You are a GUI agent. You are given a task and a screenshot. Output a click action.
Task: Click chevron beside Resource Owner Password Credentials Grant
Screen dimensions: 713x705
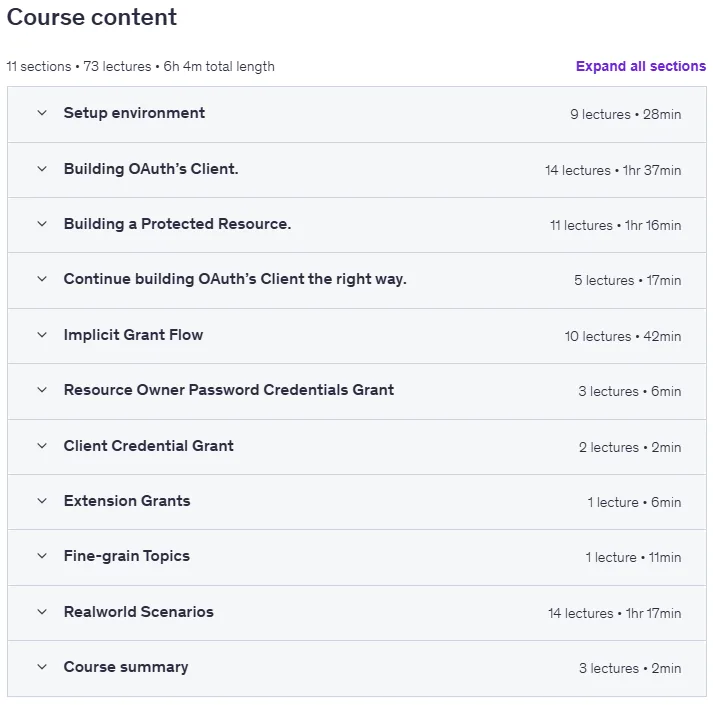pos(42,390)
